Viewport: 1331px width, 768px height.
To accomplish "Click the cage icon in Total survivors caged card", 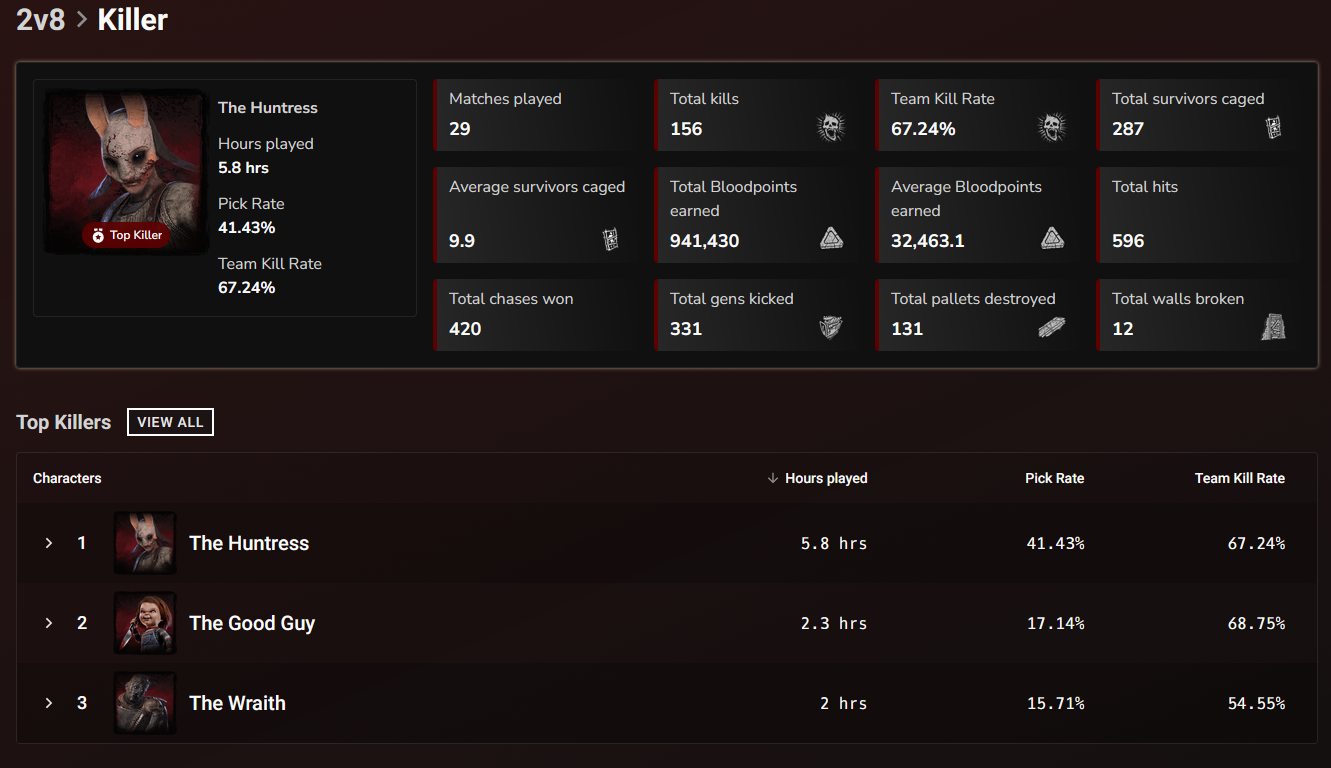I will pyautogui.click(x=1273, y=127).
